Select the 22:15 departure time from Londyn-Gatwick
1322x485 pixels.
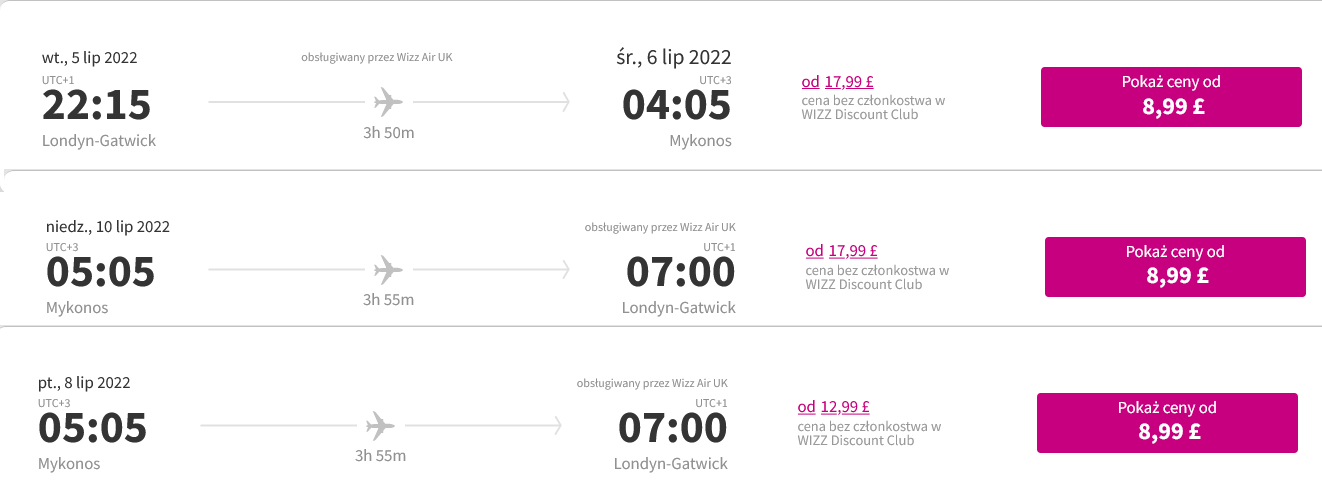96,106
